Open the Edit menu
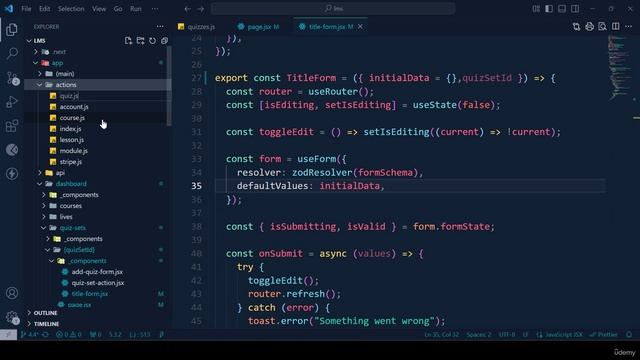640x360 pixels. [44, 9]
